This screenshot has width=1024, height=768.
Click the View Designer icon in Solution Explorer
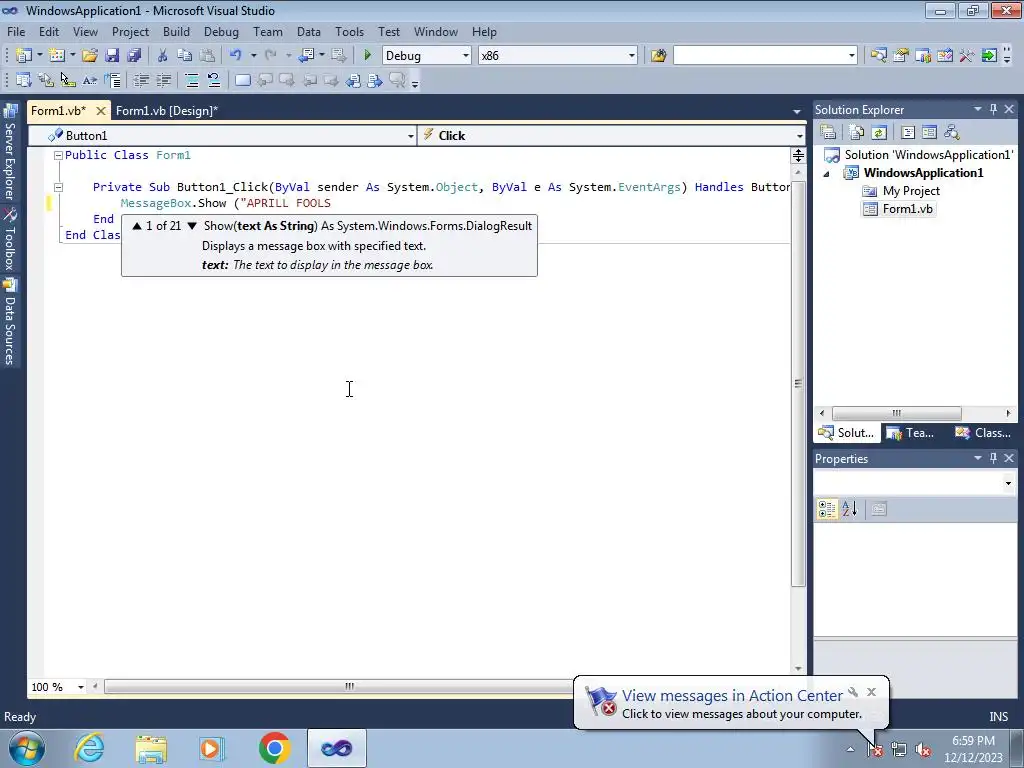pyautogui.click(x=929, y=133)
